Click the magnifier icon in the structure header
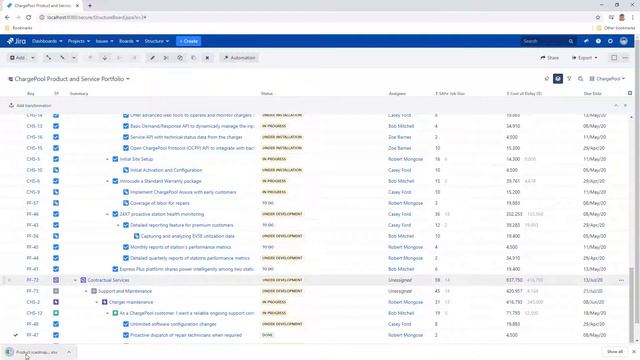This screenshot has width=640, height=360. pos(580,79)
